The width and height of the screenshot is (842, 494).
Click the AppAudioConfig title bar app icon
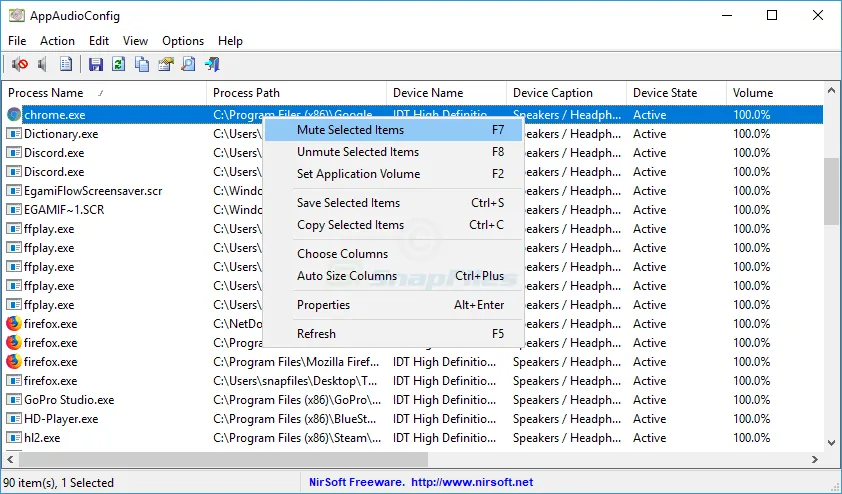pos(16,16)
